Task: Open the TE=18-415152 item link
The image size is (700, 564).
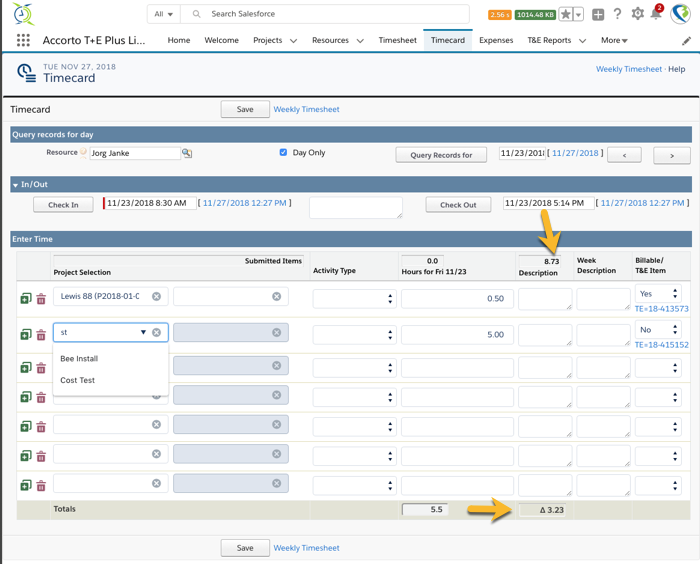Action: 662,345
